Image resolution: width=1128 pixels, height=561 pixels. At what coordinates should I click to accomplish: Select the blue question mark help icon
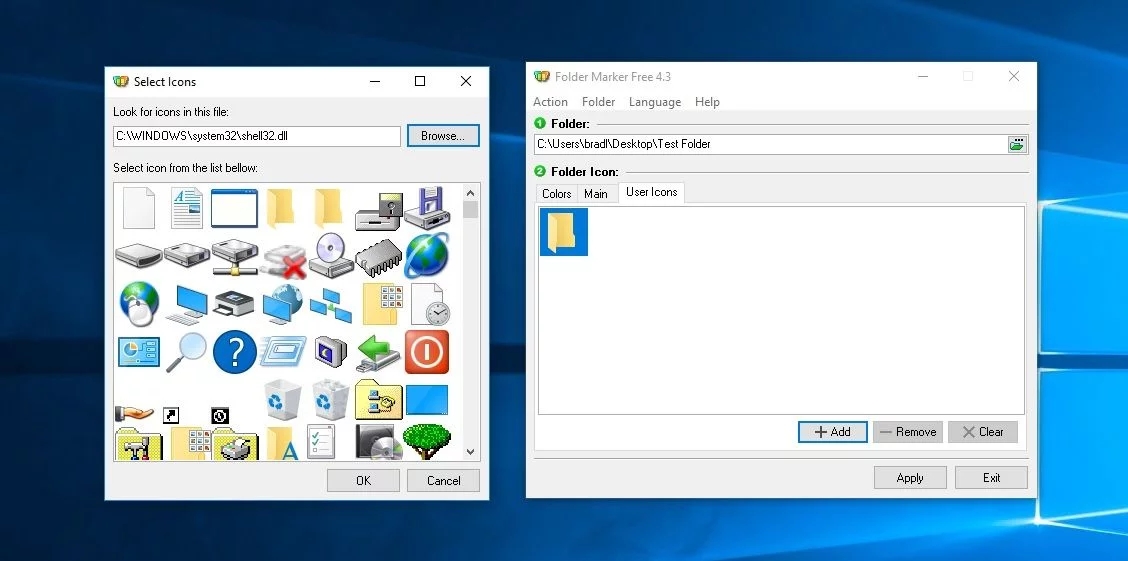[x=235, y=352]
